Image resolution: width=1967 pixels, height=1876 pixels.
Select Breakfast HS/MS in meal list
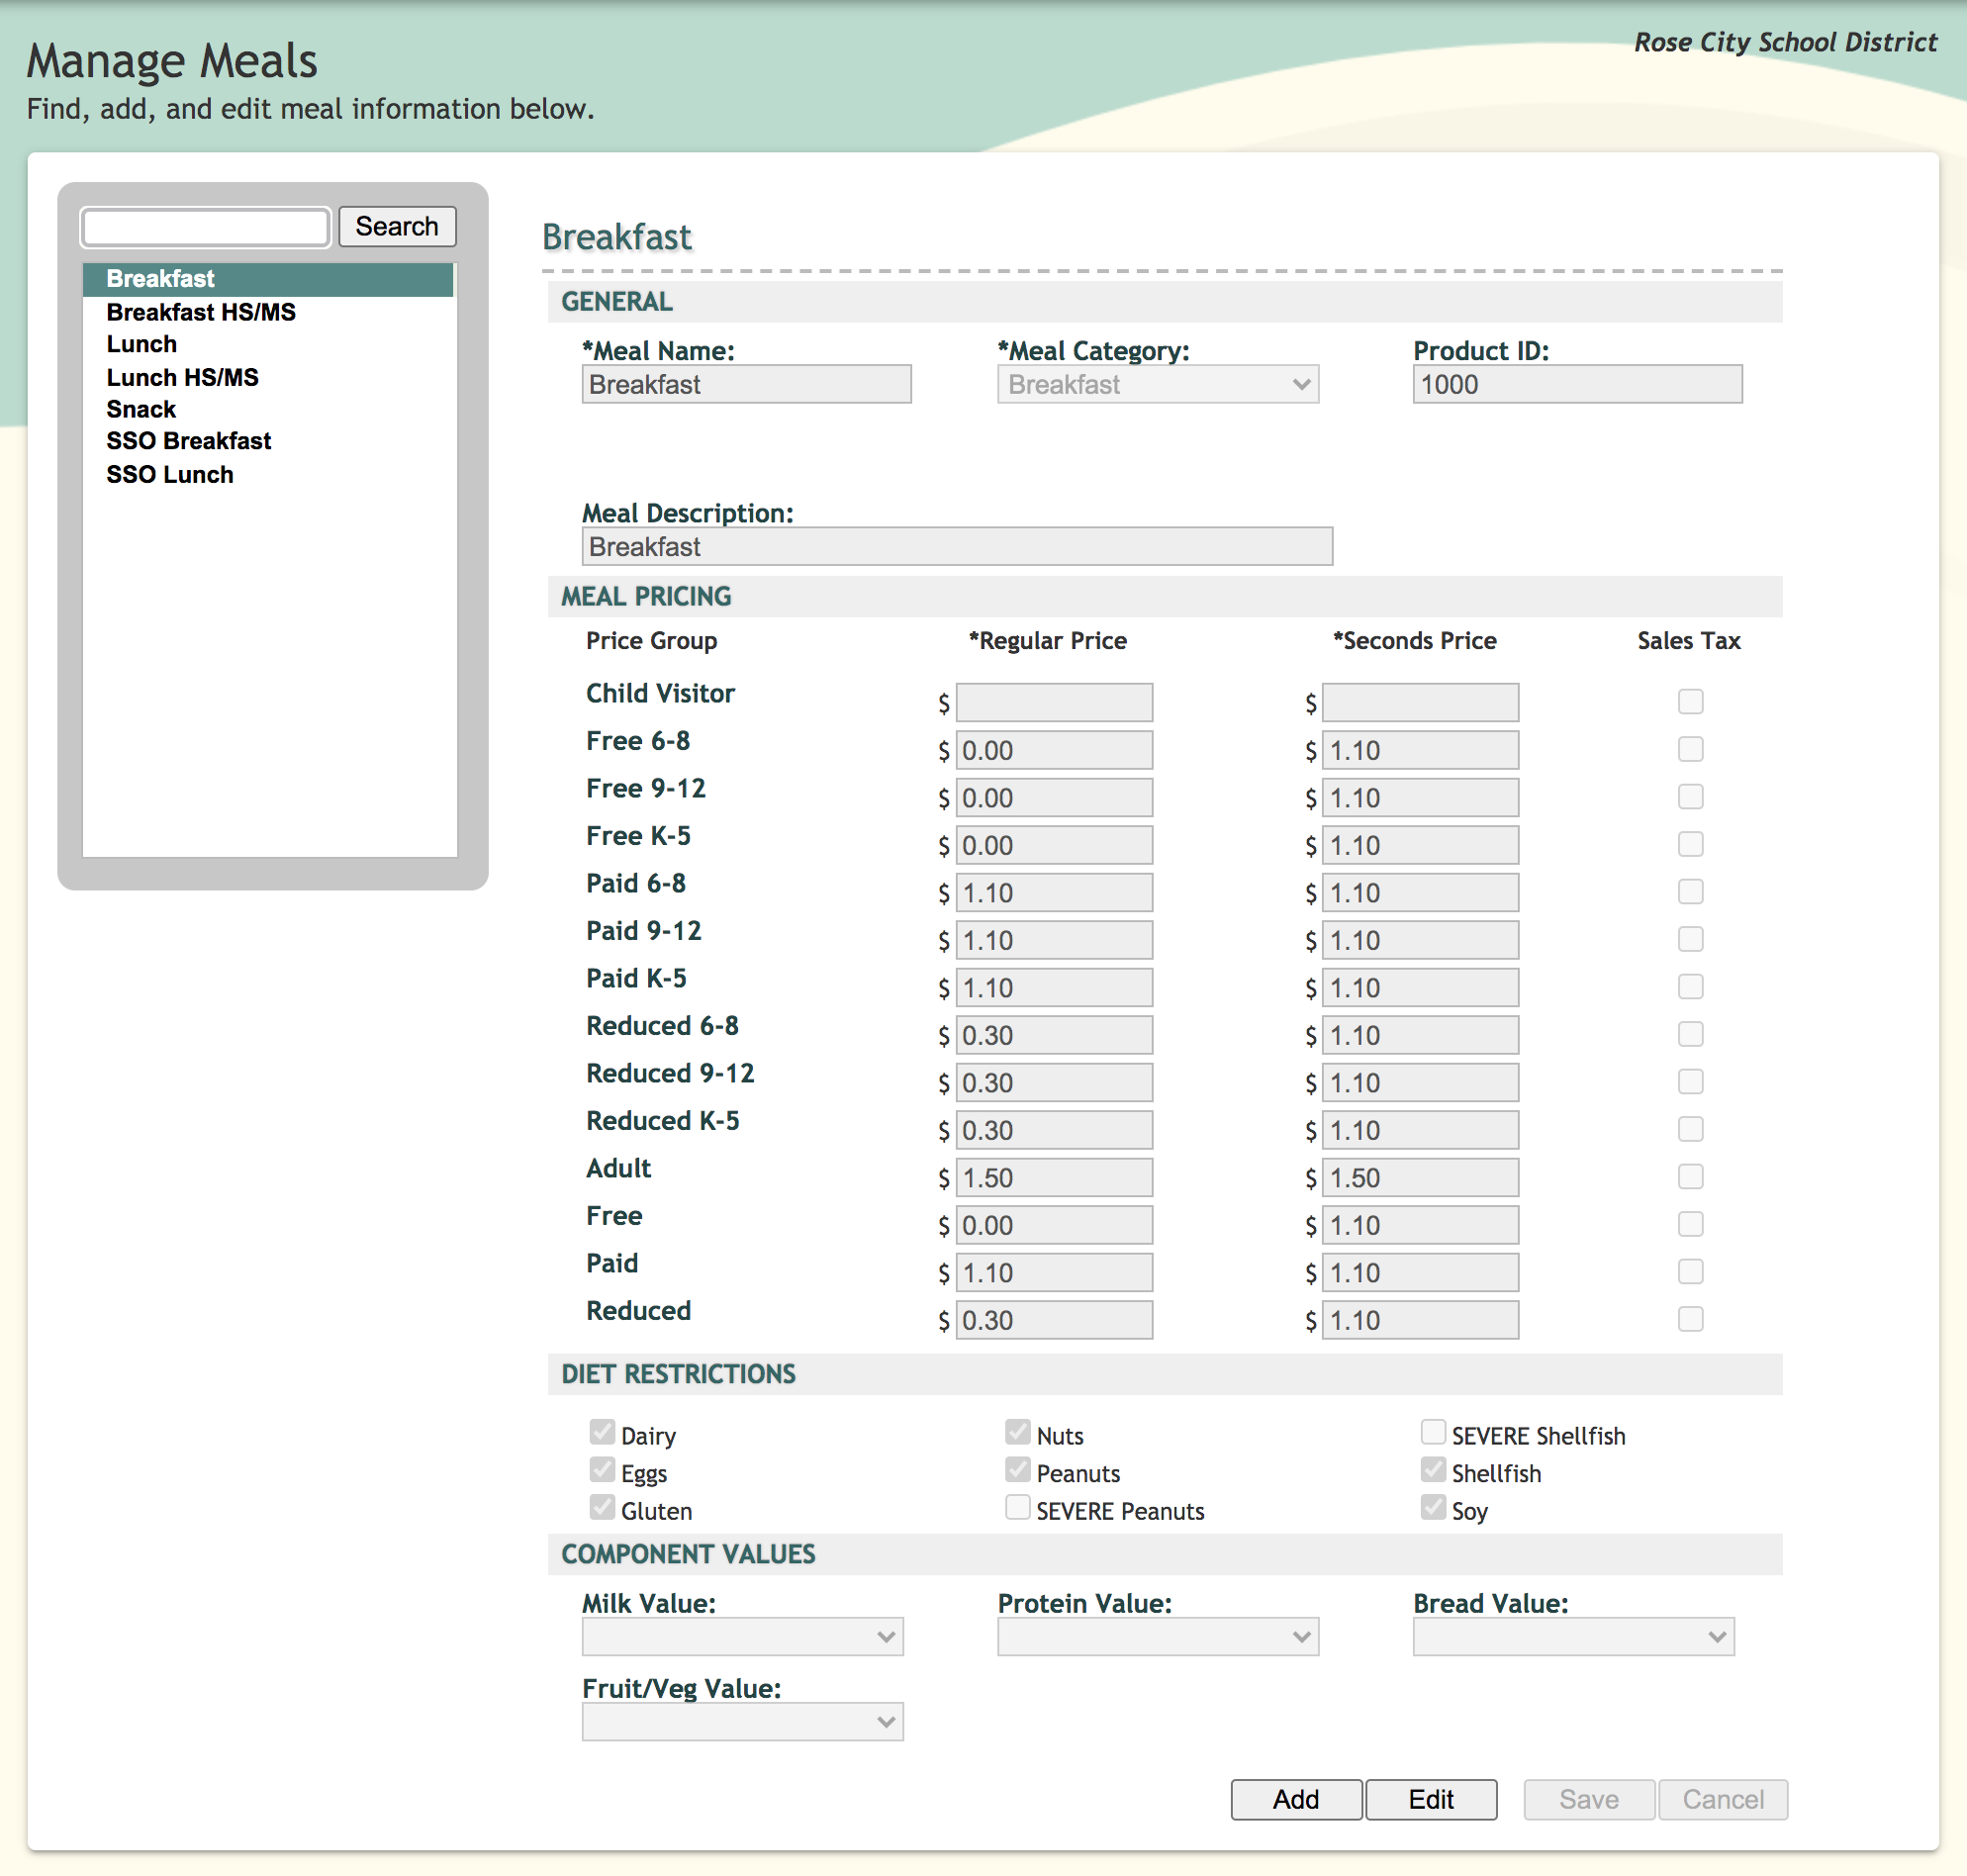click(201, 312)
